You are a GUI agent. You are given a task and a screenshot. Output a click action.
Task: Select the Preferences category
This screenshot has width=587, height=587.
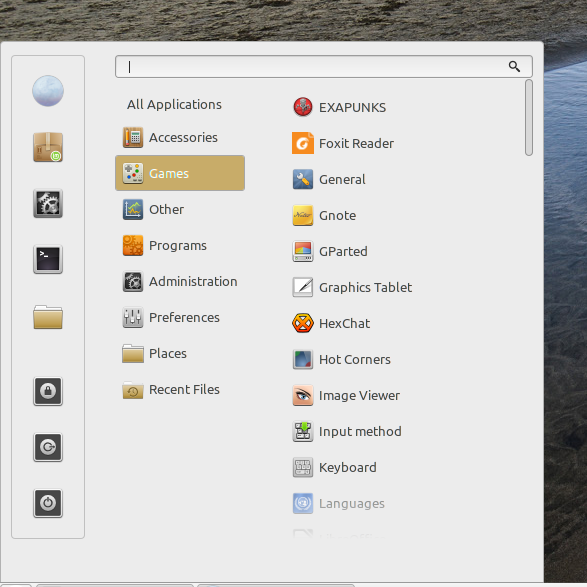click(x=180, y=317)
